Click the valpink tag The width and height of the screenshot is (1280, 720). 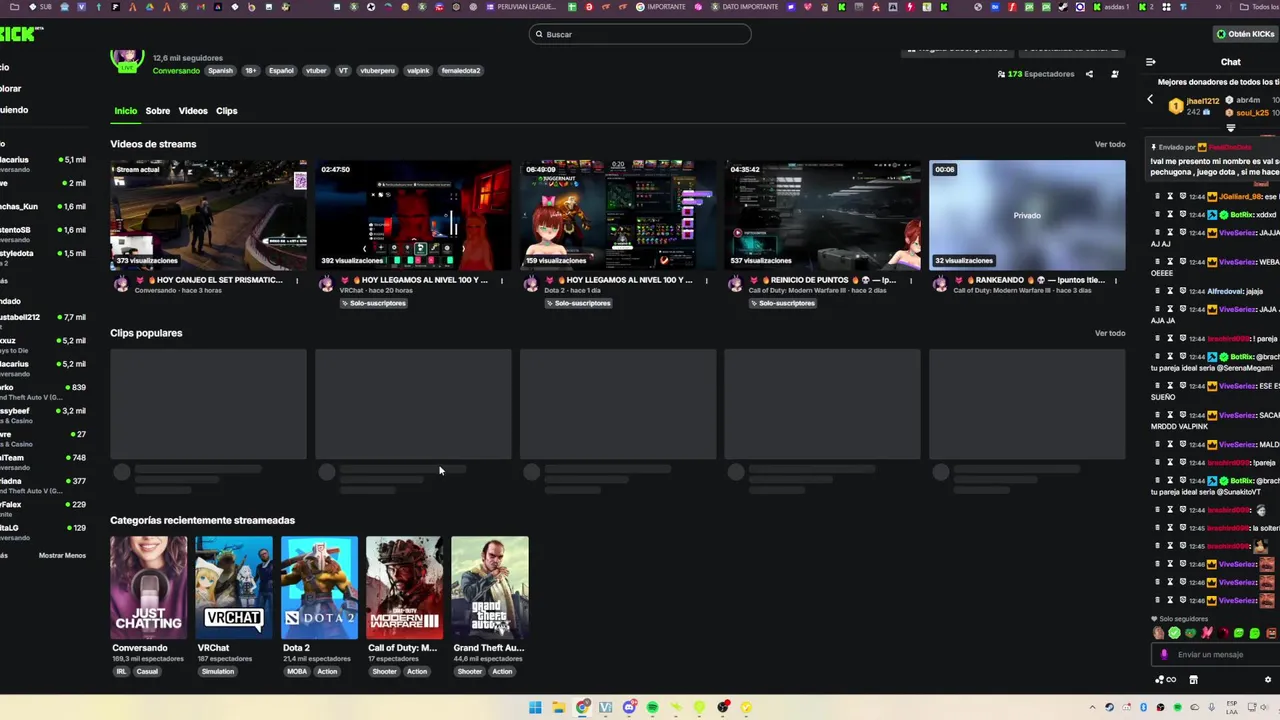418,71
